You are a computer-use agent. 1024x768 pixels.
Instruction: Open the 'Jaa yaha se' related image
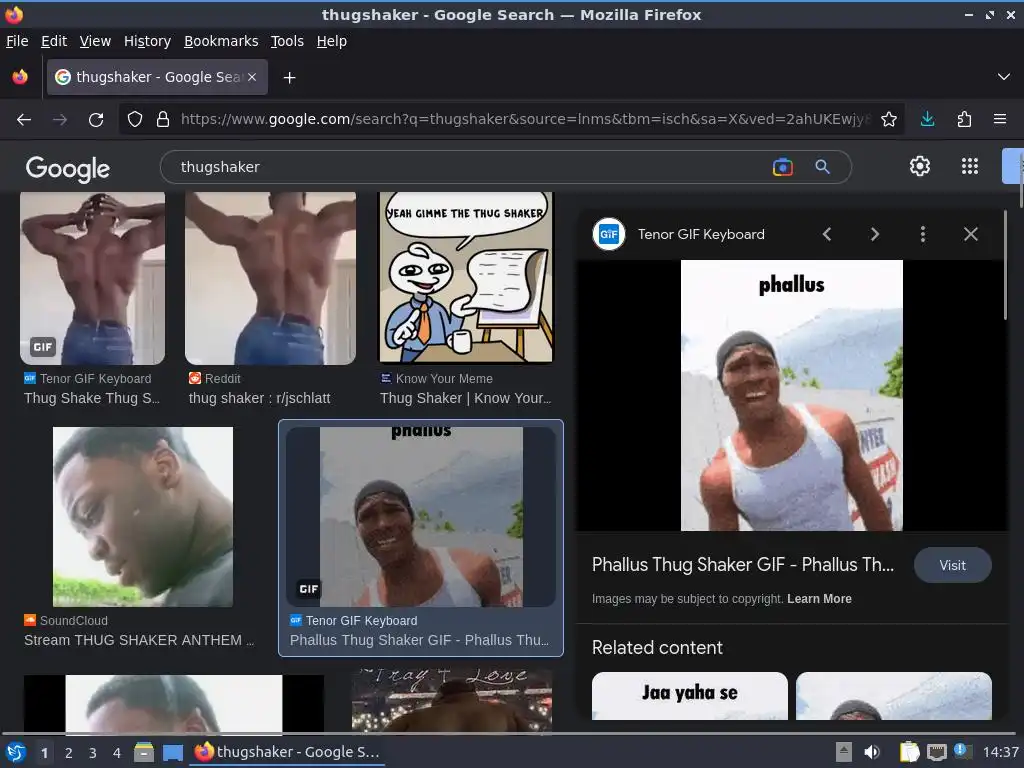click(x=690, y=696)
